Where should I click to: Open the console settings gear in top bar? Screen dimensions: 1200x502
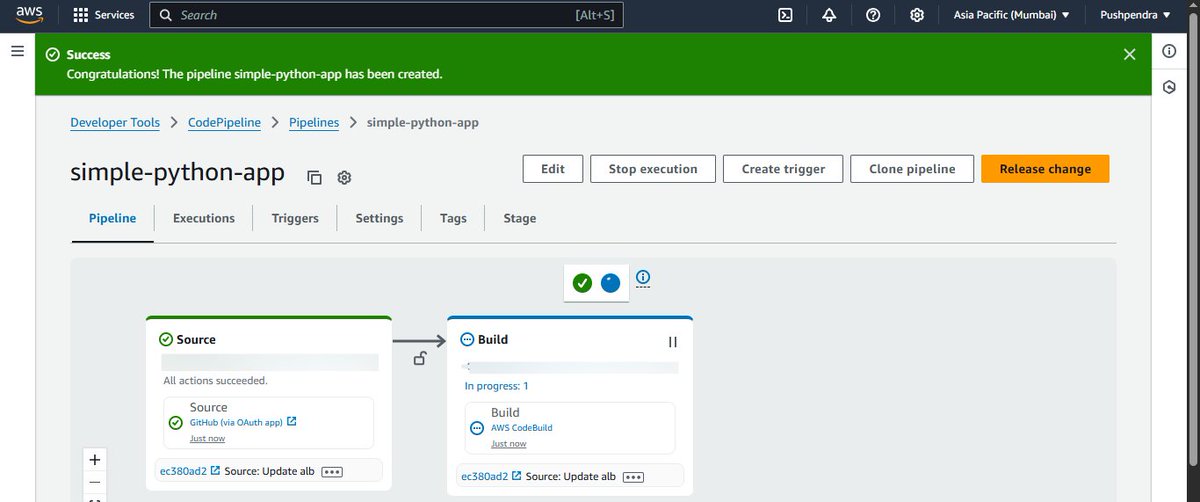[917, 15]
